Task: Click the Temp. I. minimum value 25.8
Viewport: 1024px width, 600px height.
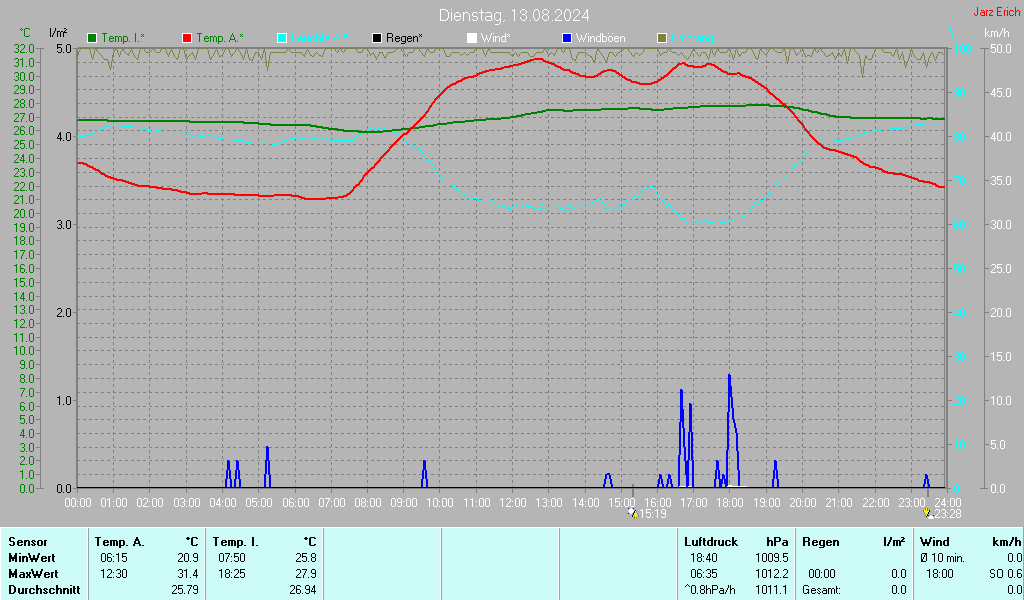Action: click(x=306, y=558)
